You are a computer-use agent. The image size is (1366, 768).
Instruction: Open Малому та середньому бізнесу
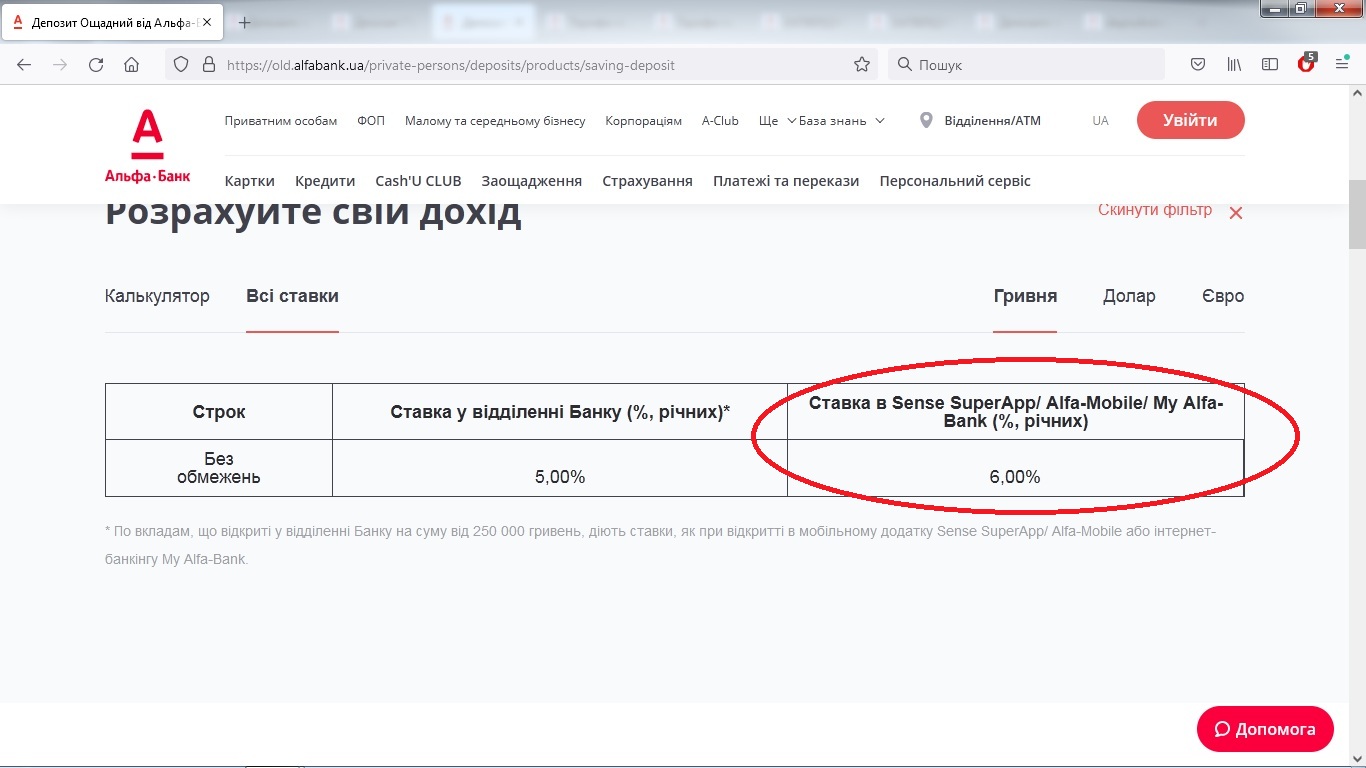pos(495,121)
